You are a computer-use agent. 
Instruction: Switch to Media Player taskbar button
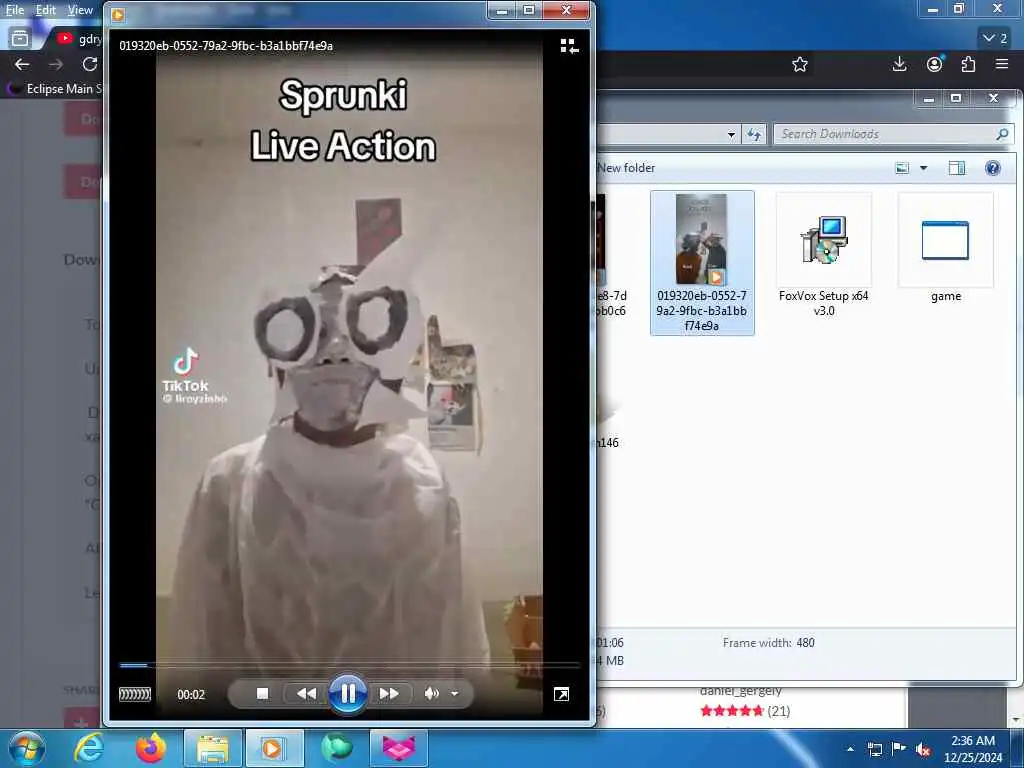[x=275, y=748]
